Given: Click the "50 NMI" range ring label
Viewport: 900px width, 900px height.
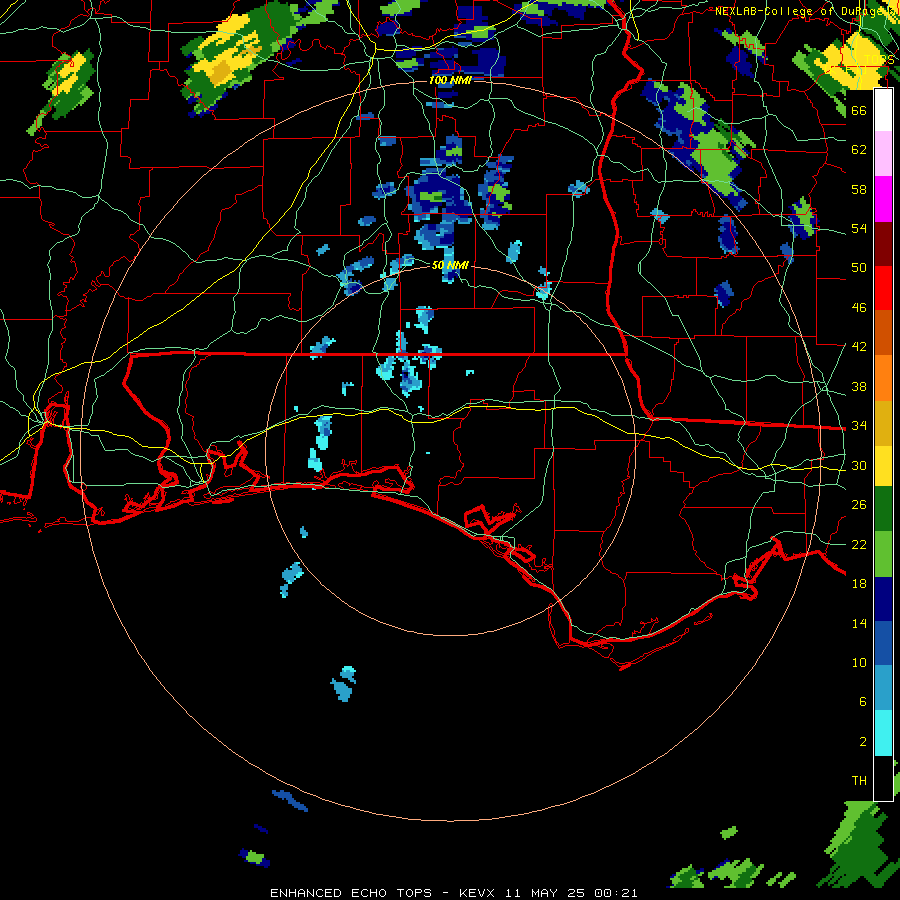Looking at the screenshot, I should pyautogui.click(x=450, y=265).
